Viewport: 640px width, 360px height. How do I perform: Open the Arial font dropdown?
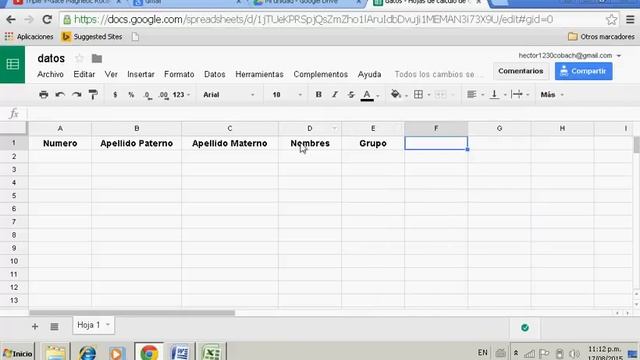[229, 95]
